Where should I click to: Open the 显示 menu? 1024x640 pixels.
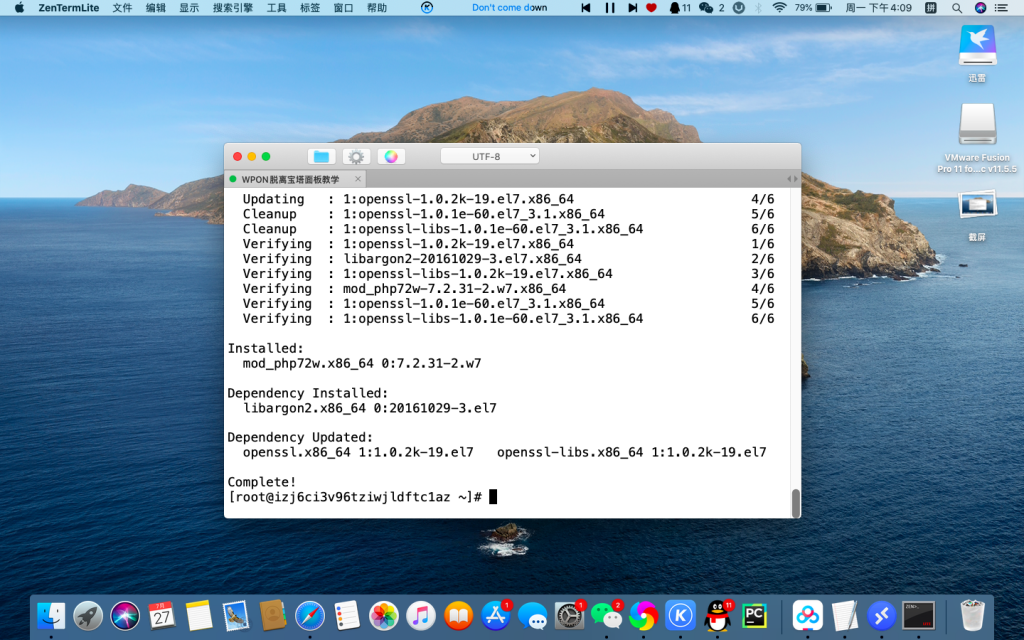[189, 8]
